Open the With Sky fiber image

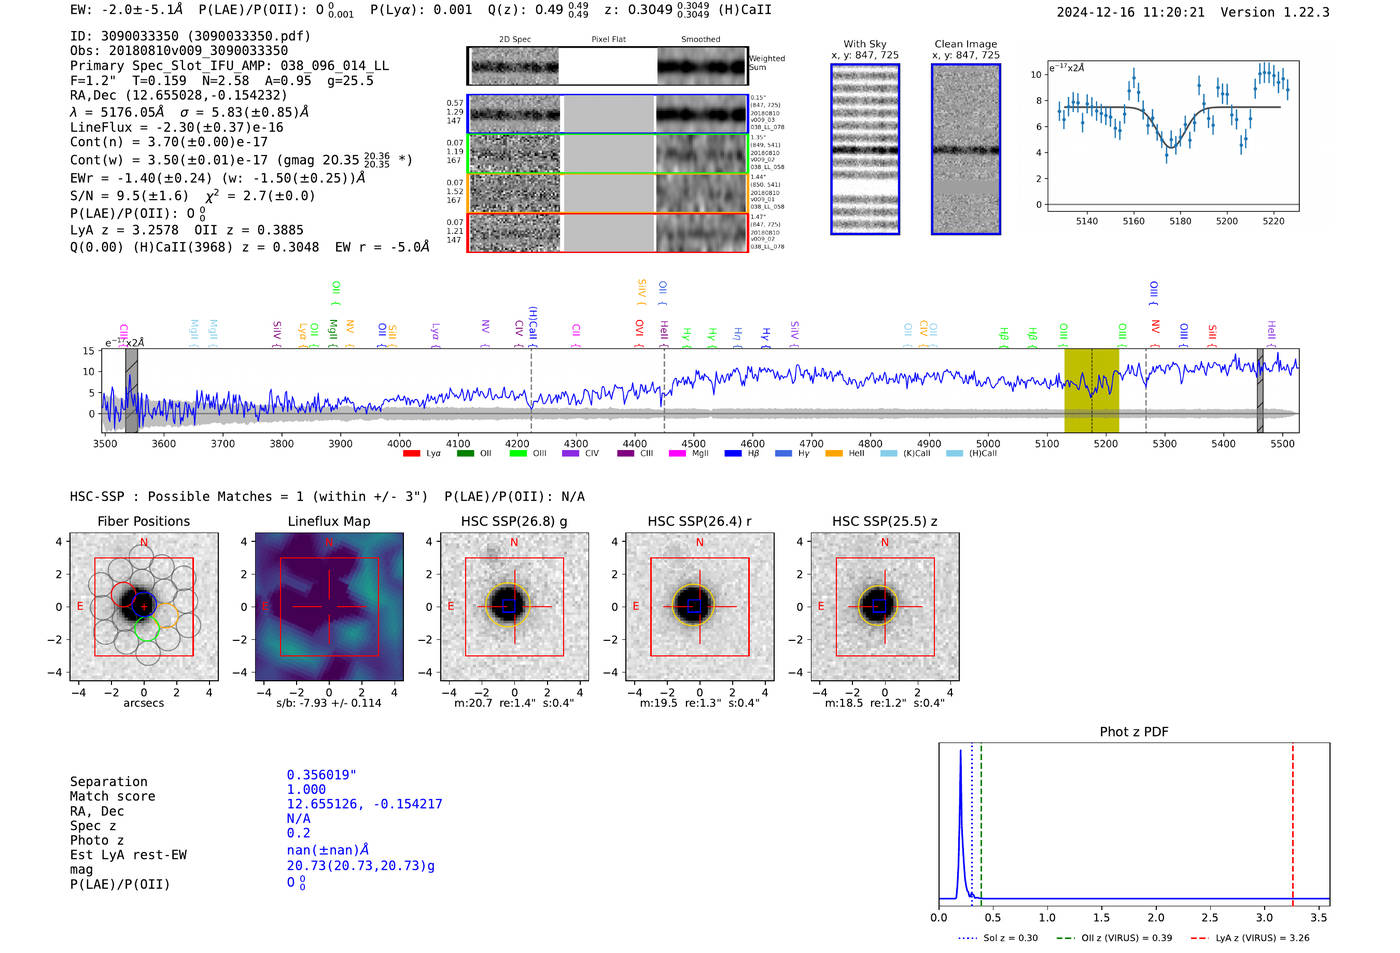[865, 149]
